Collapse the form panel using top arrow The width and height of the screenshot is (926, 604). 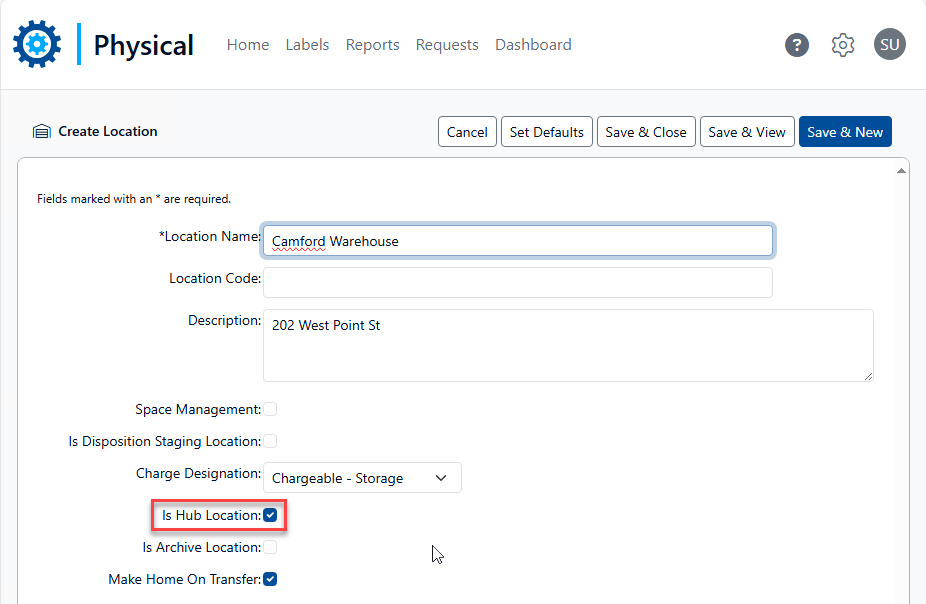[900, 172]
